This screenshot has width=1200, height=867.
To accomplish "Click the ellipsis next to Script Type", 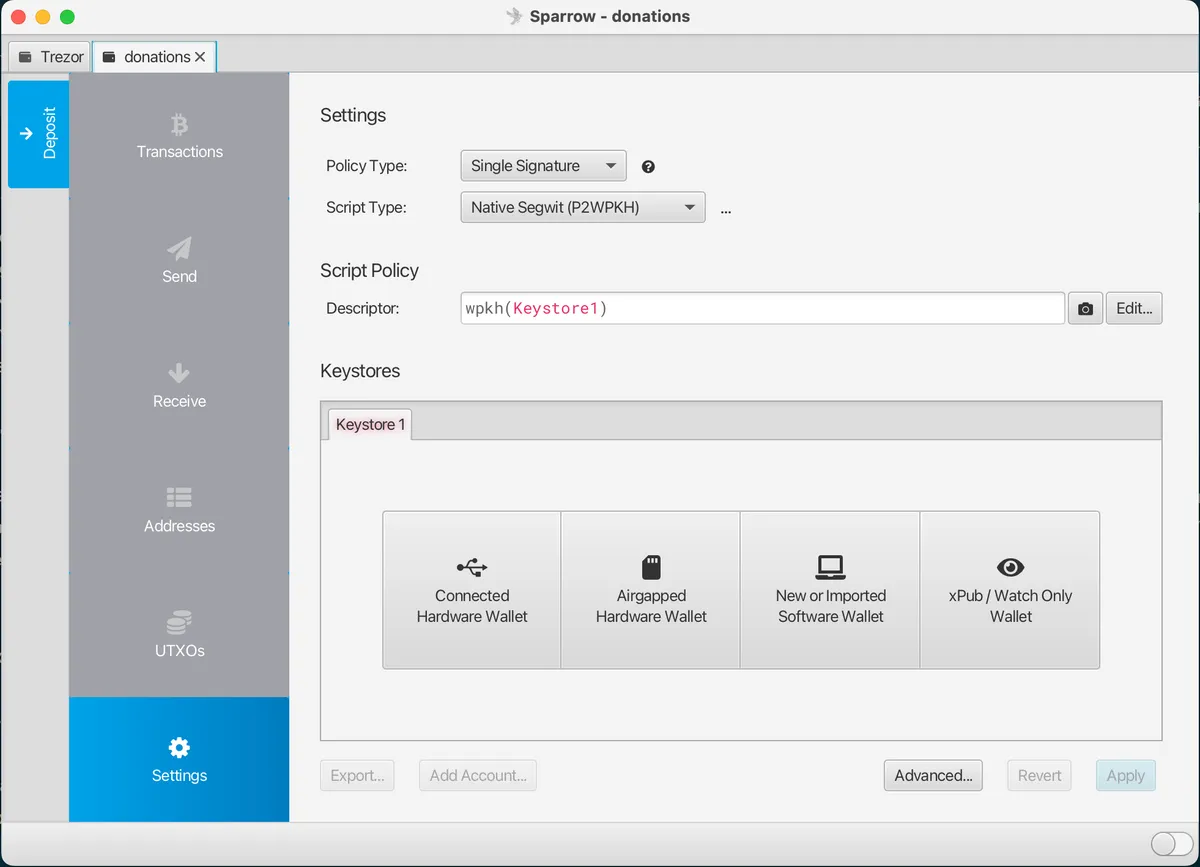I will 726,211.
